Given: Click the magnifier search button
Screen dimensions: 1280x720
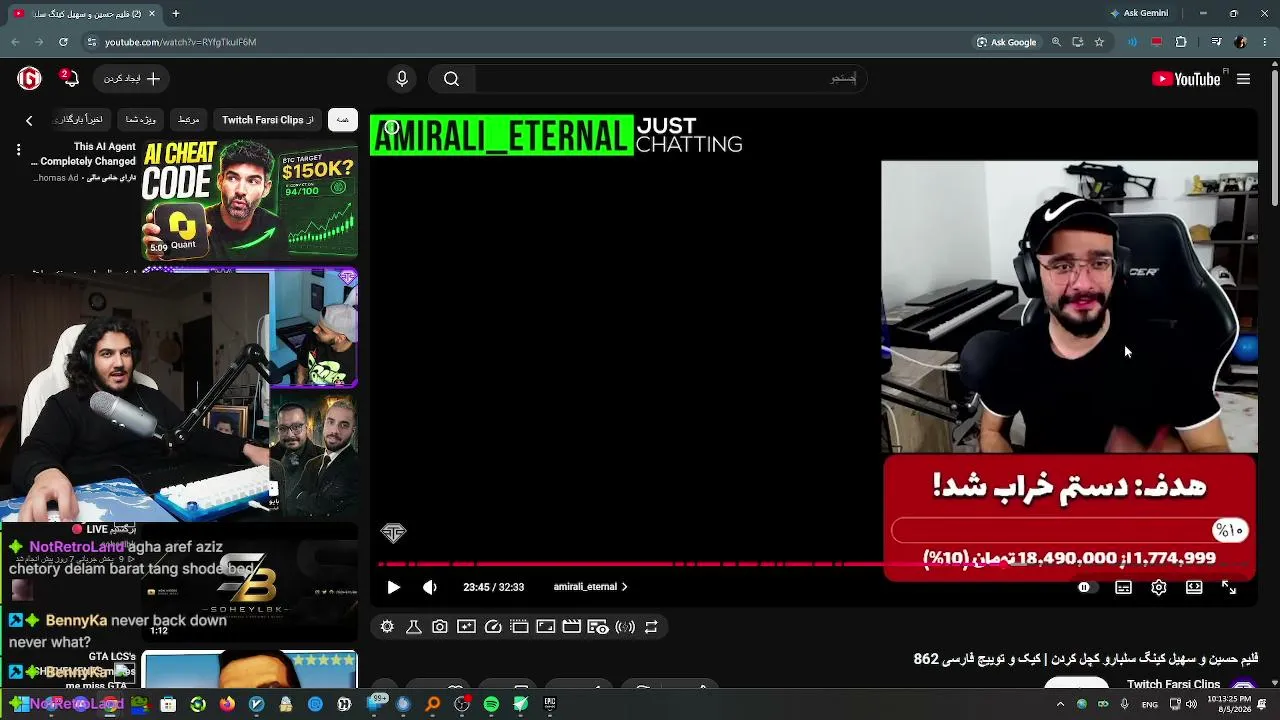Looking at the screenshot, I should pyautogui.click(x=451, y=79).
